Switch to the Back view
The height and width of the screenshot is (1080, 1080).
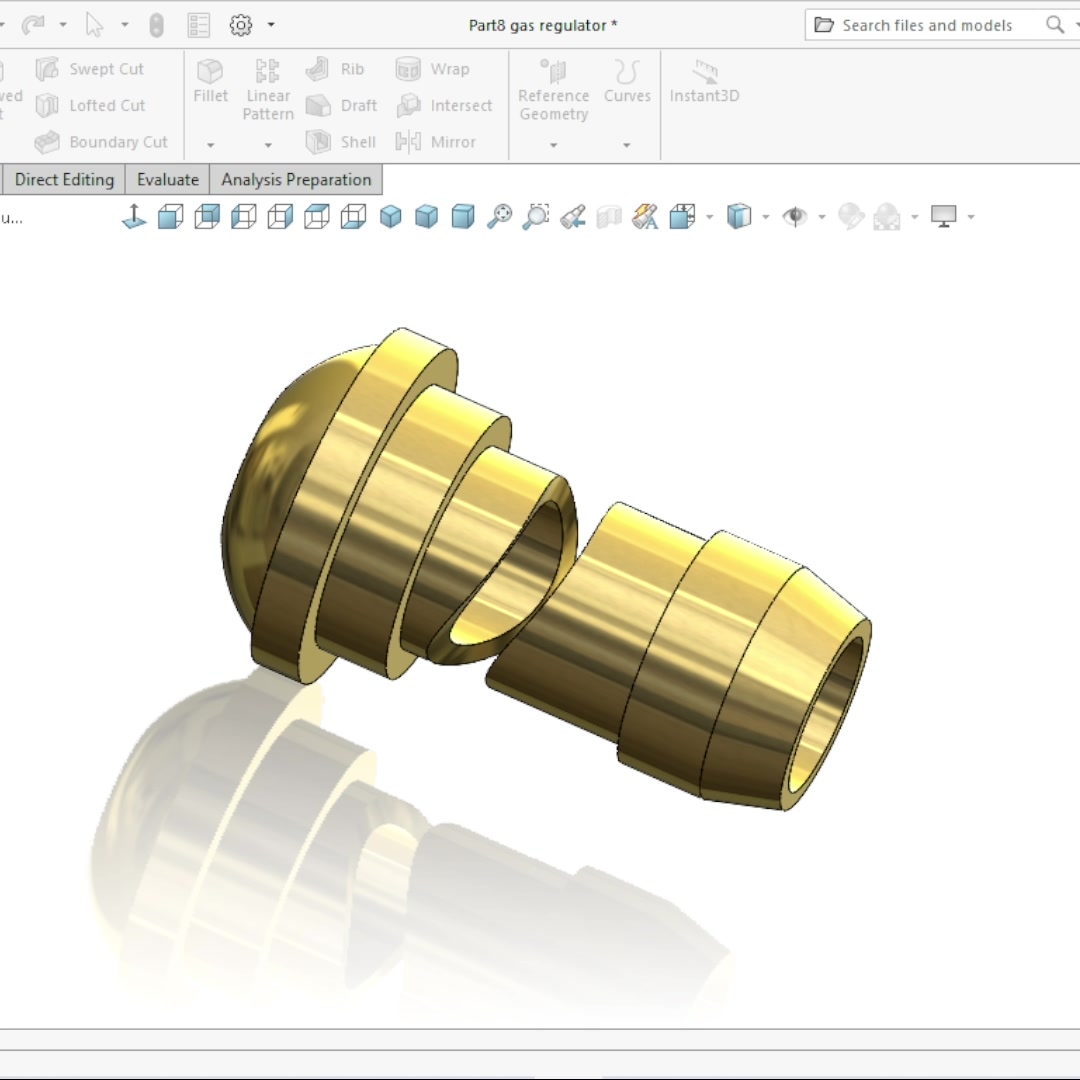click(207, 216)
